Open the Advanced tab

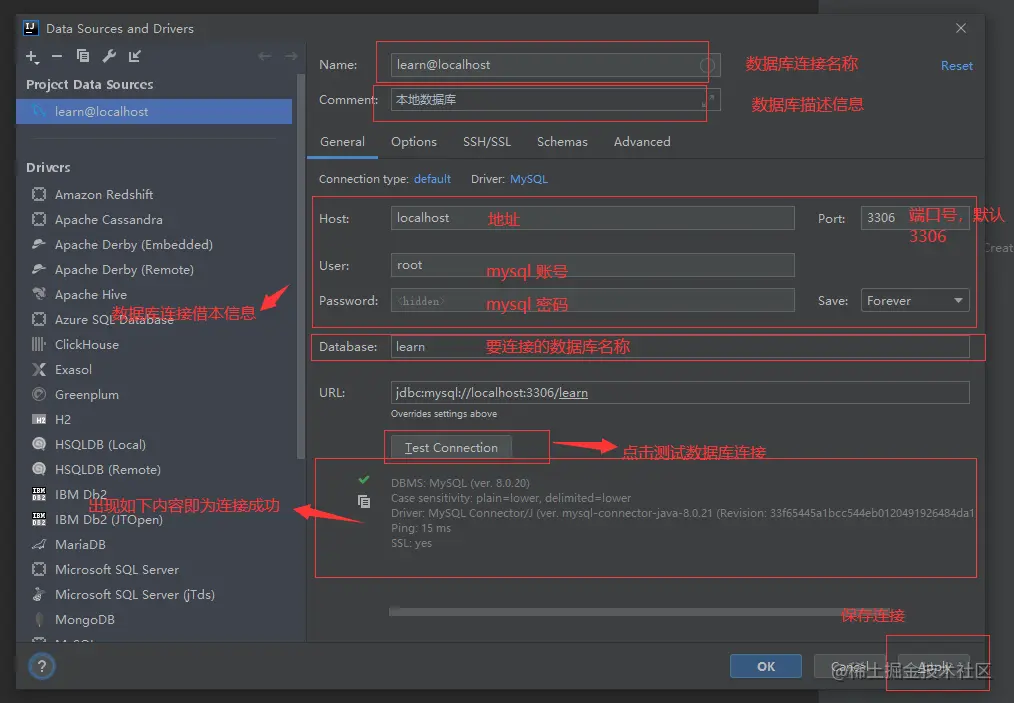point(642,142)
